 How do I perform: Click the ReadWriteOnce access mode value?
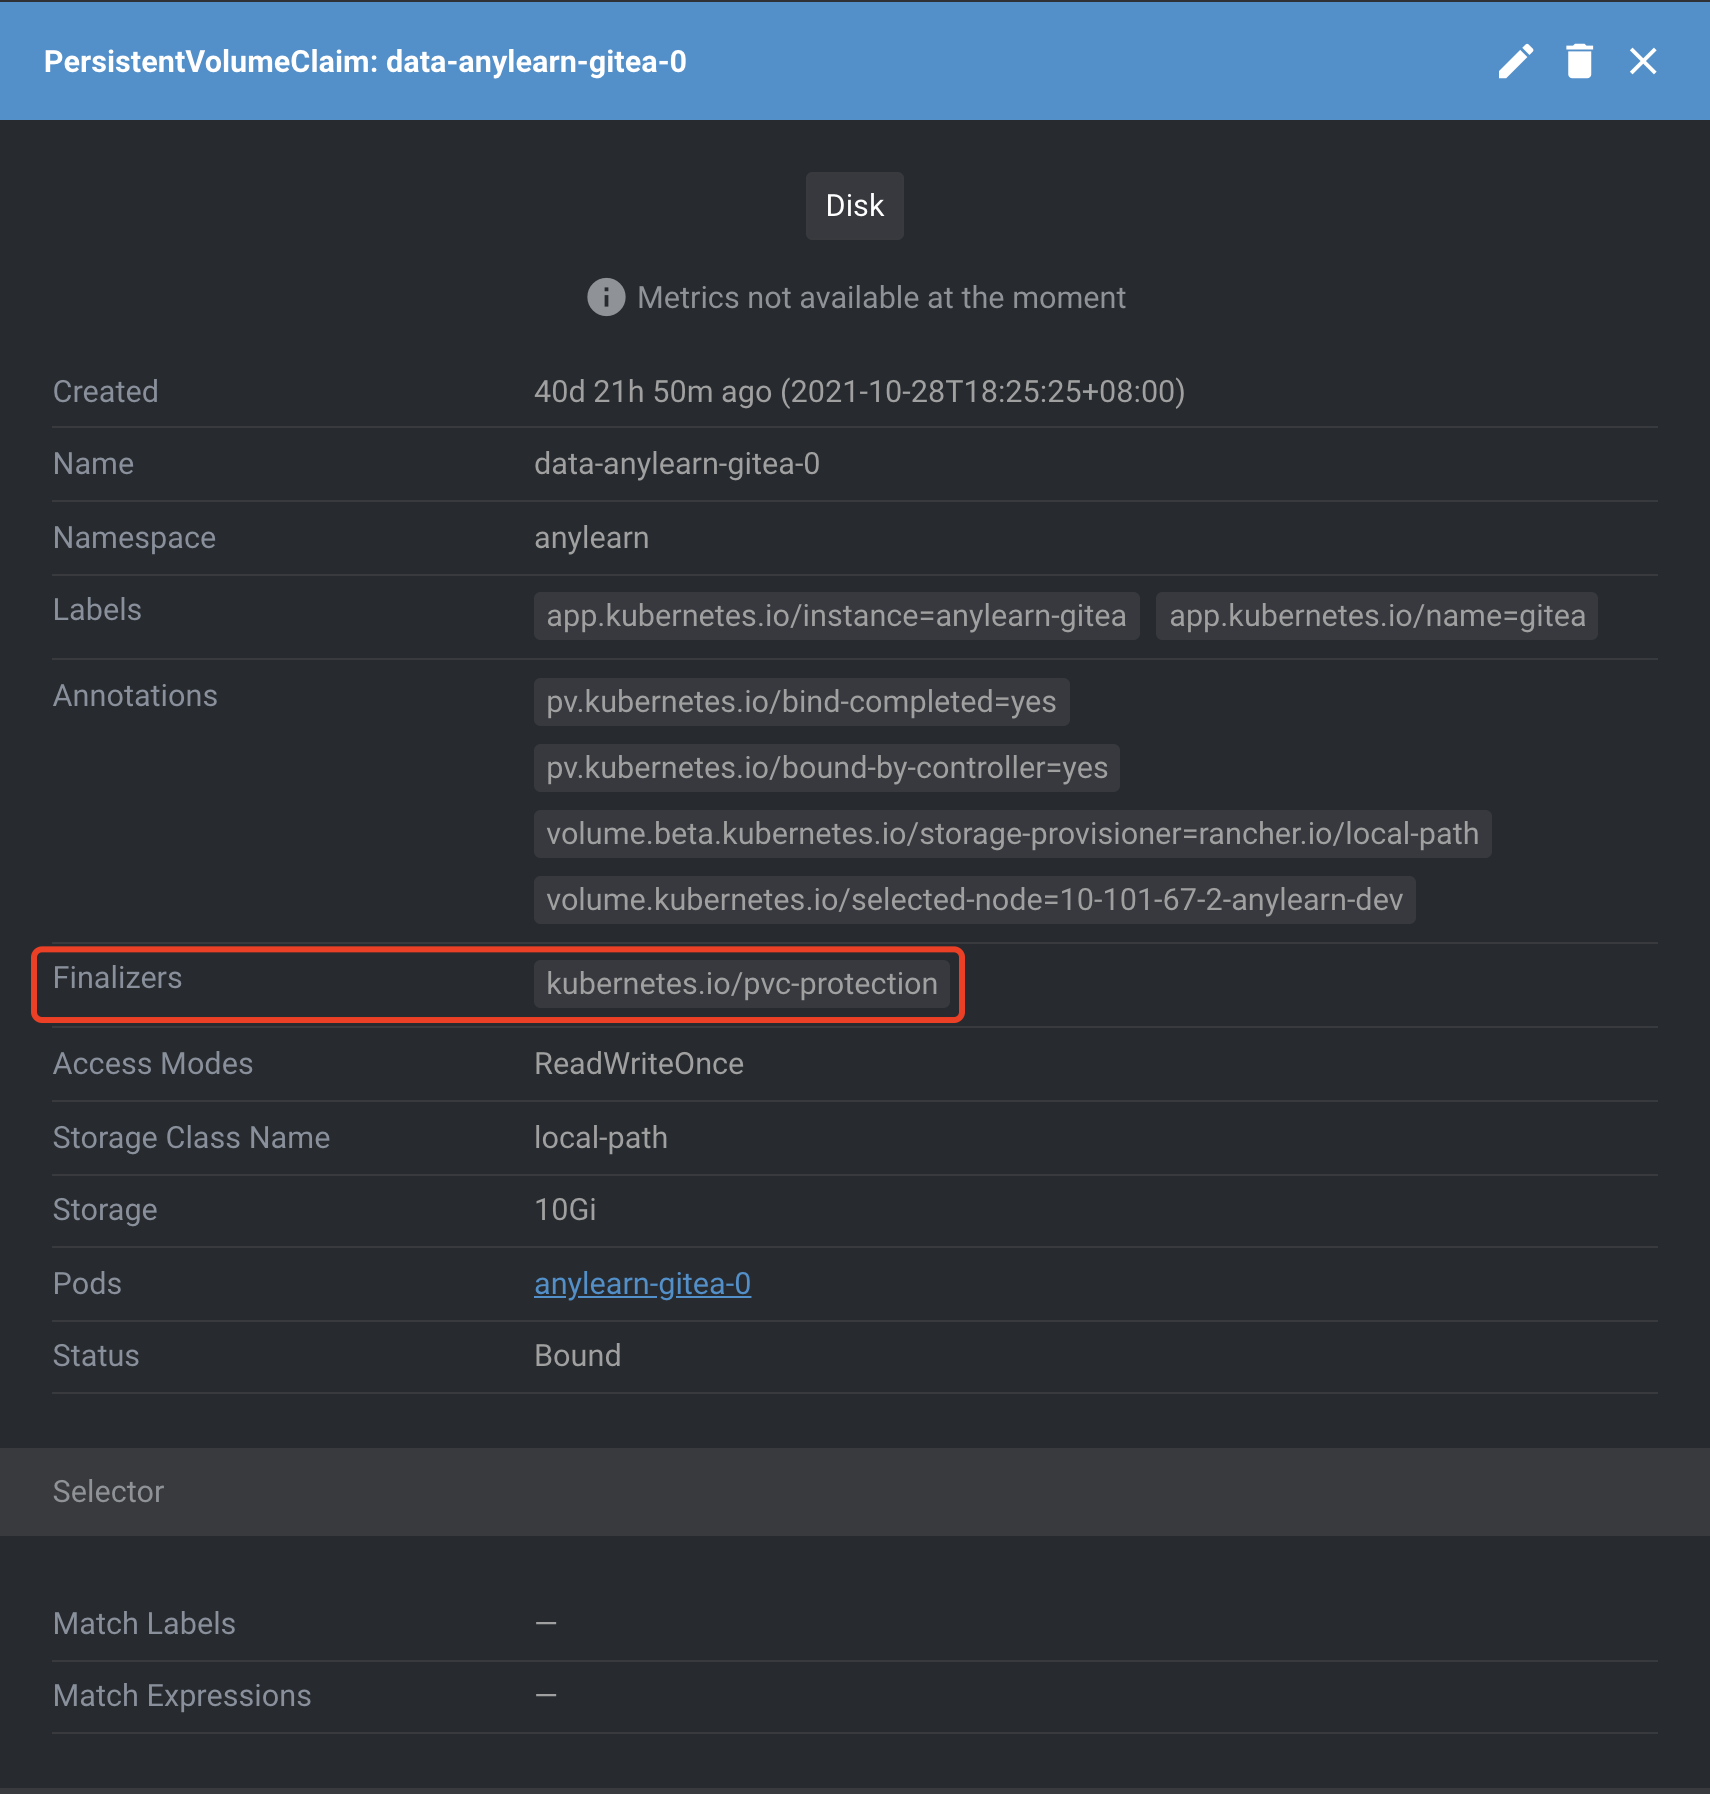click(638, 1064)
